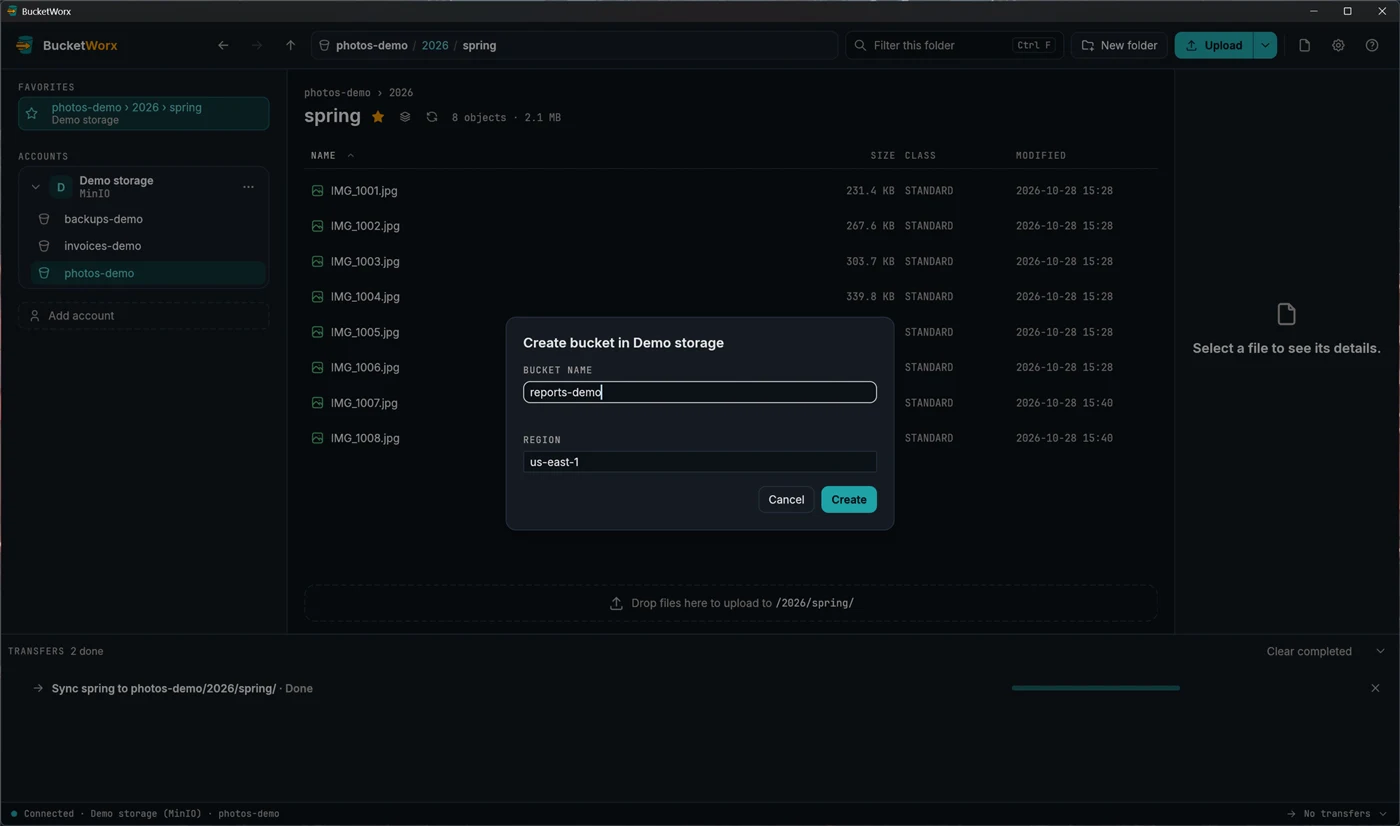Click the BucketWorx logo icon

click(25, 45)
